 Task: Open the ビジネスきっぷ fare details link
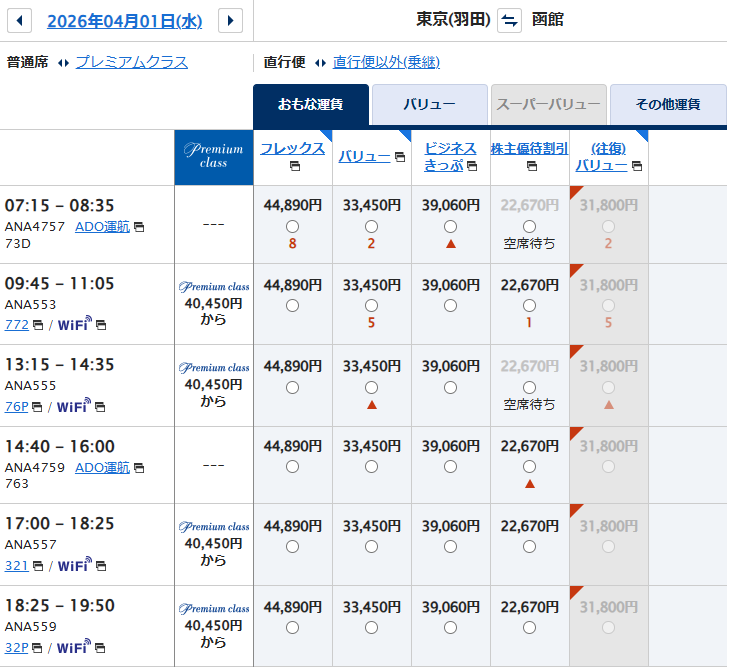coord(450,157)
